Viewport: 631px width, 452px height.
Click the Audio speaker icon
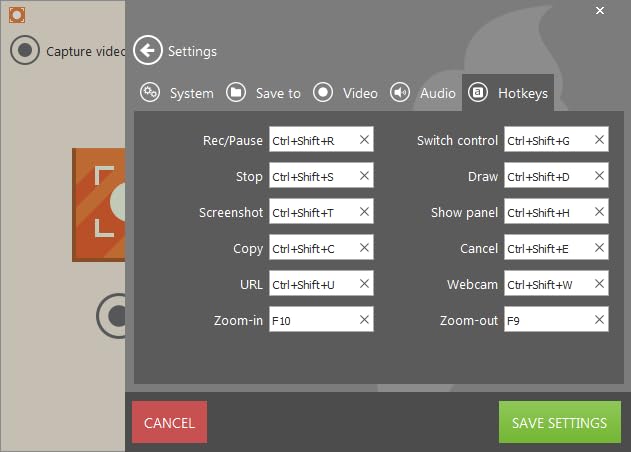tap(400, 93)
